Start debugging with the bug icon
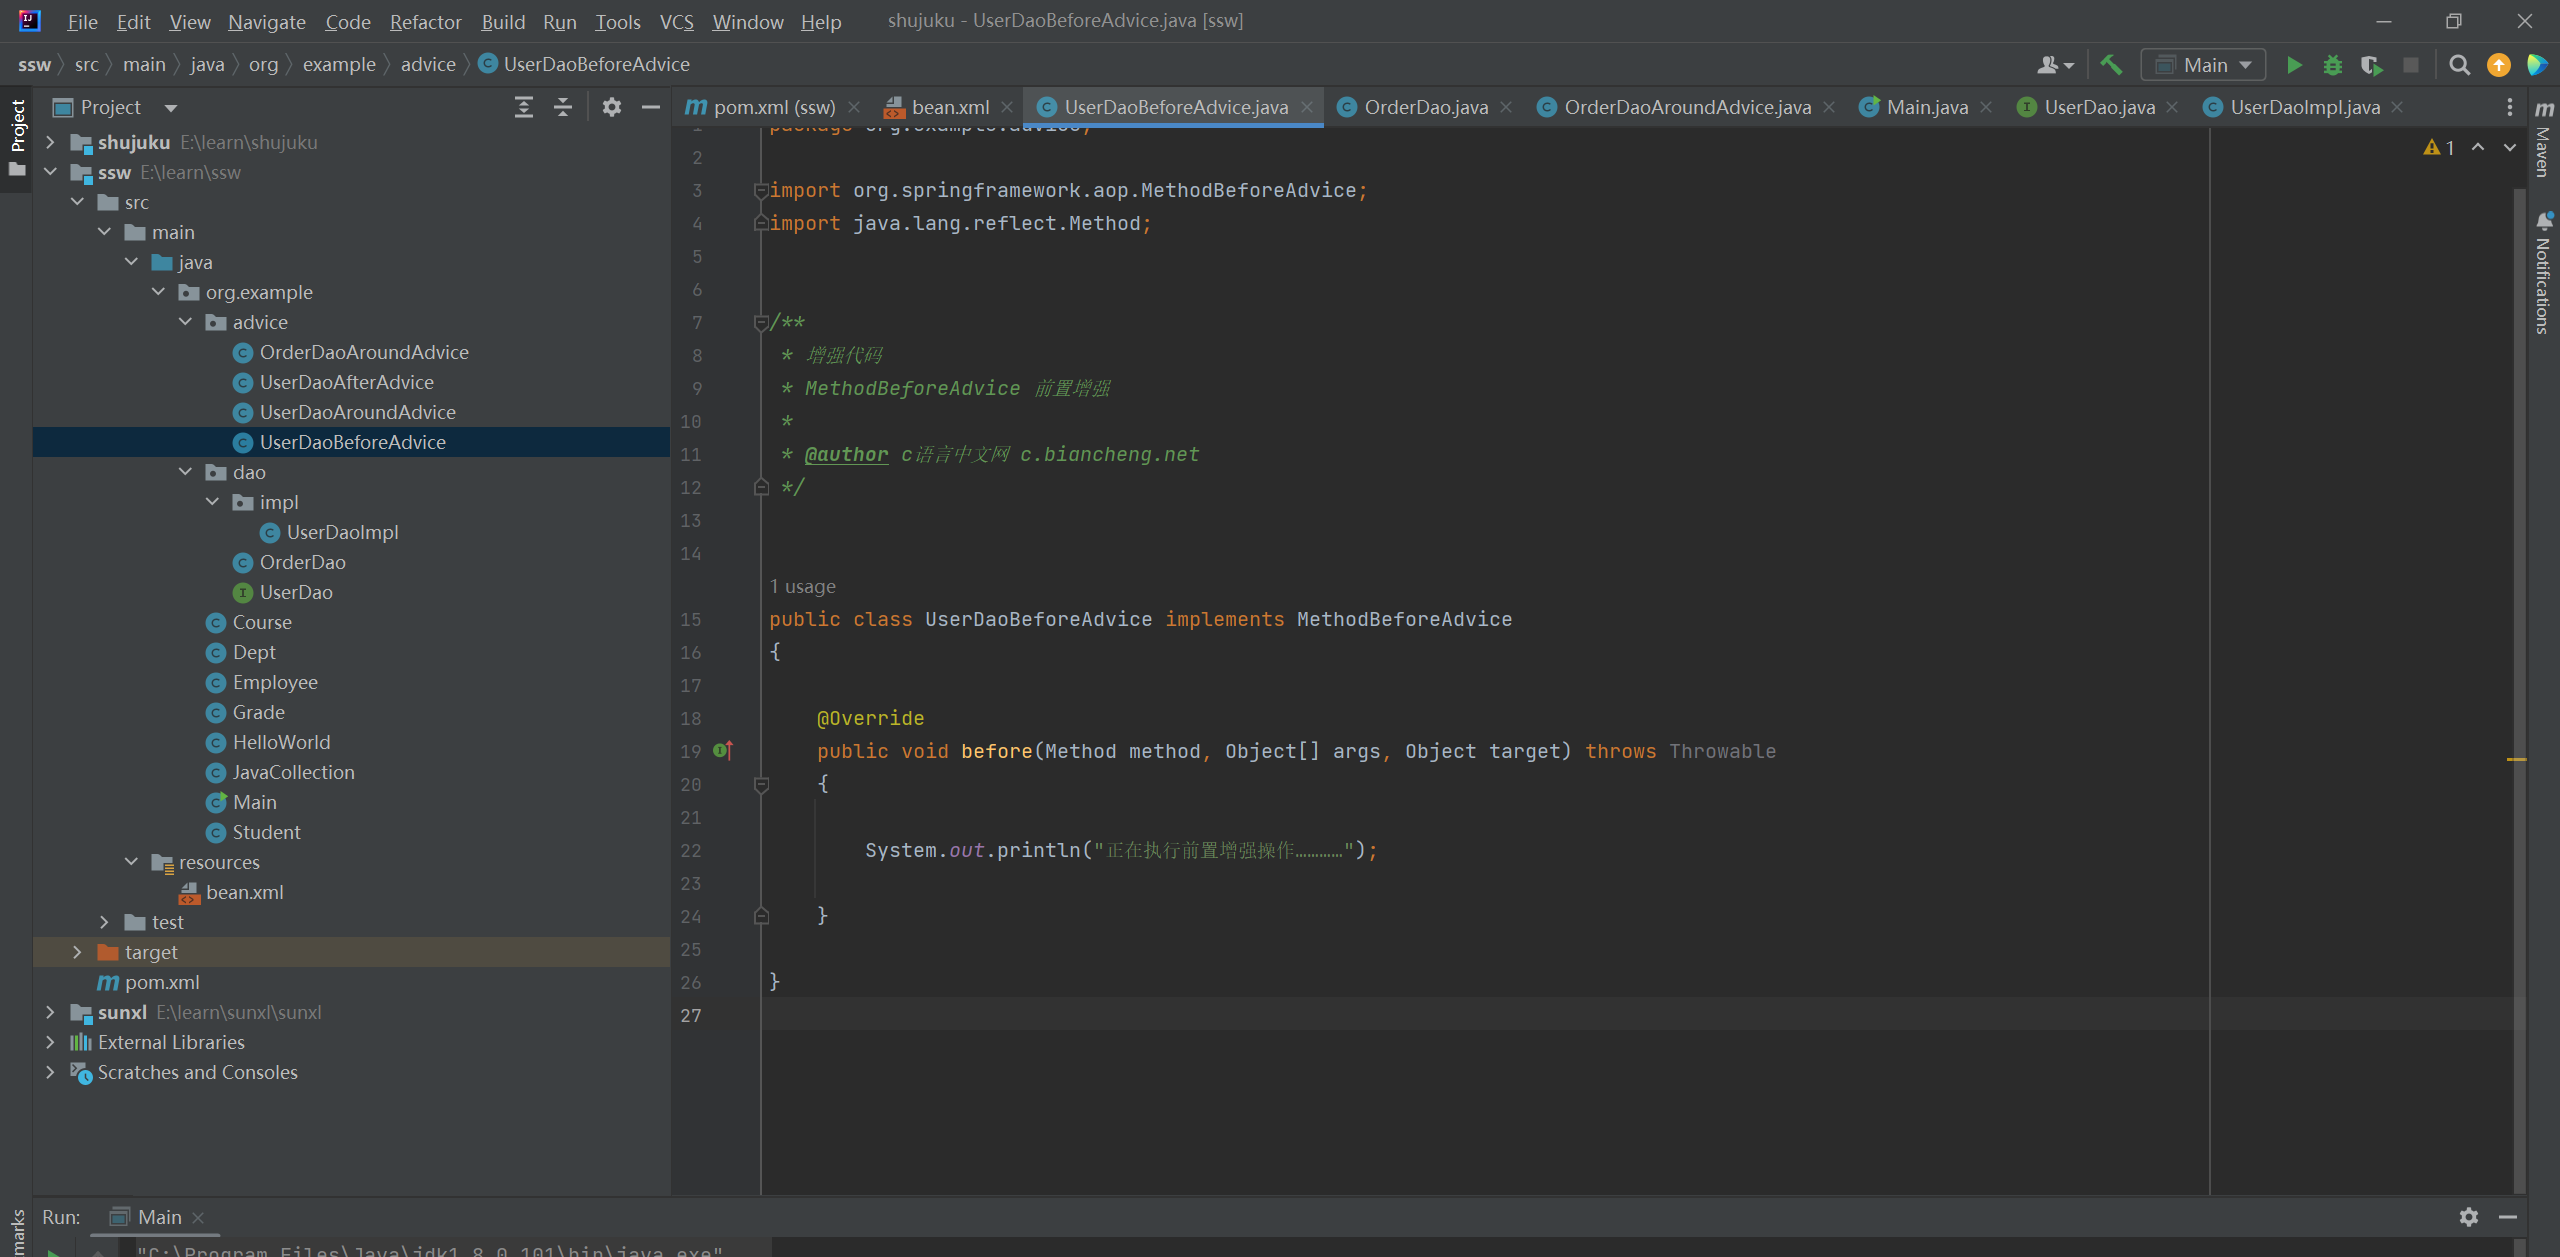Image resolution: width=2560 pixels, height=1257 pixels. (x=2332, y=65)
